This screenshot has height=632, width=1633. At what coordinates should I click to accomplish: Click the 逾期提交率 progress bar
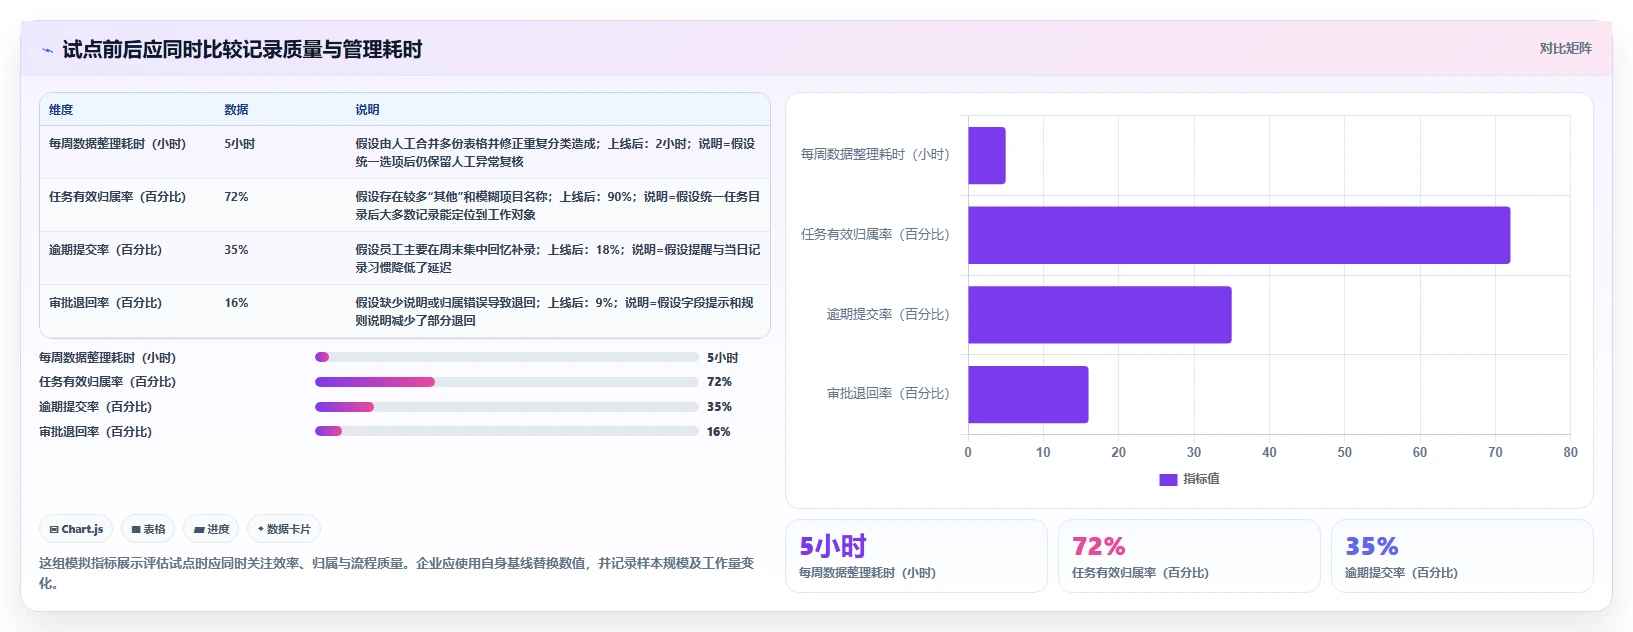point(506,407)
